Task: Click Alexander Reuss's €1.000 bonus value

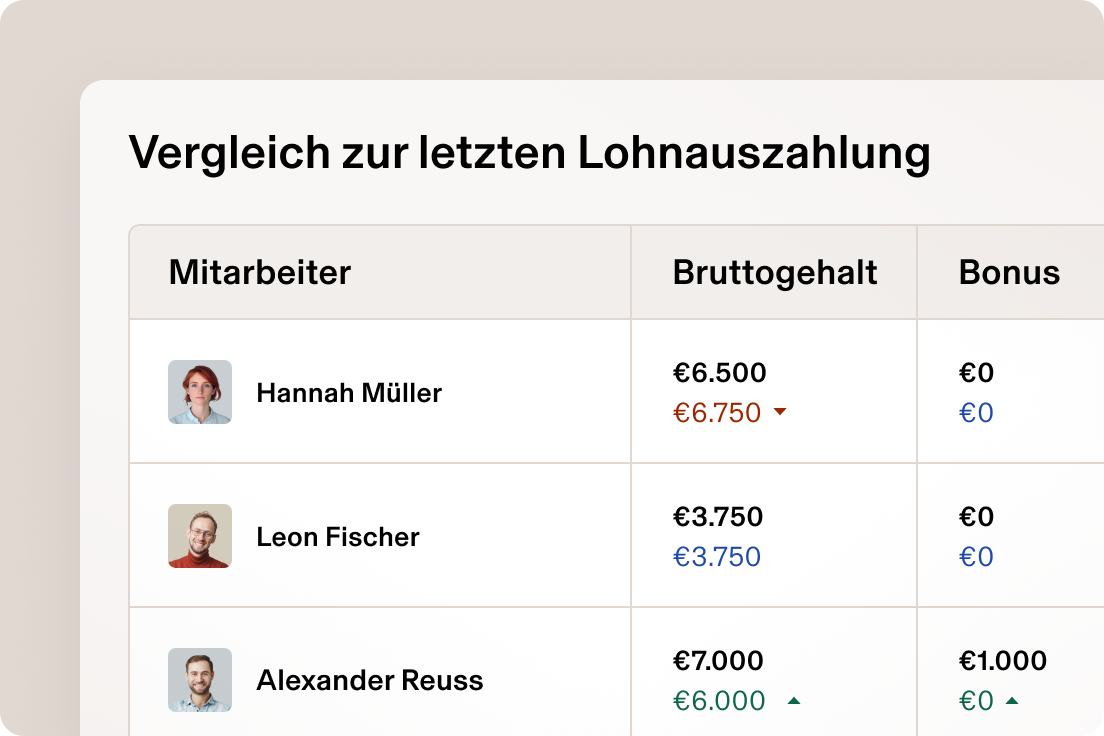Action: tap(1003, 660)
